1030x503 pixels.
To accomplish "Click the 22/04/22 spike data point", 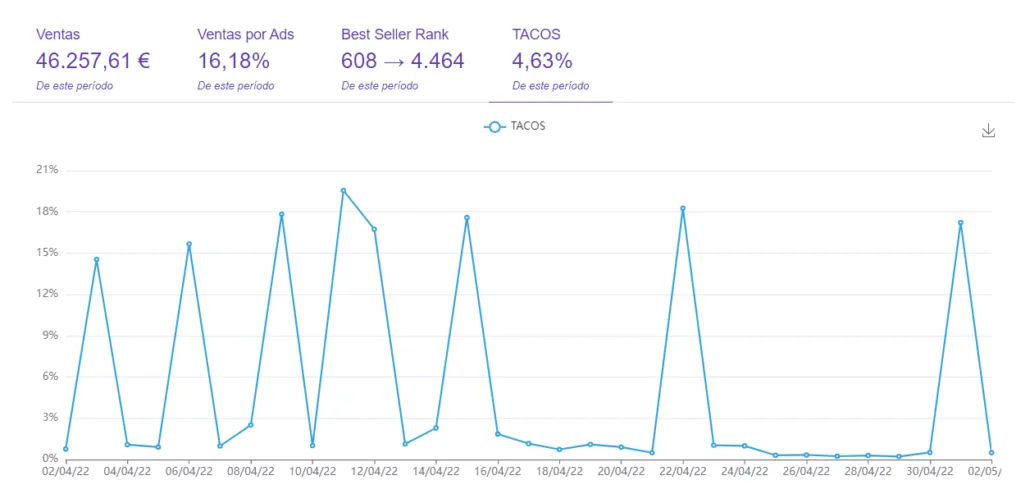I will tap(683, 208).
